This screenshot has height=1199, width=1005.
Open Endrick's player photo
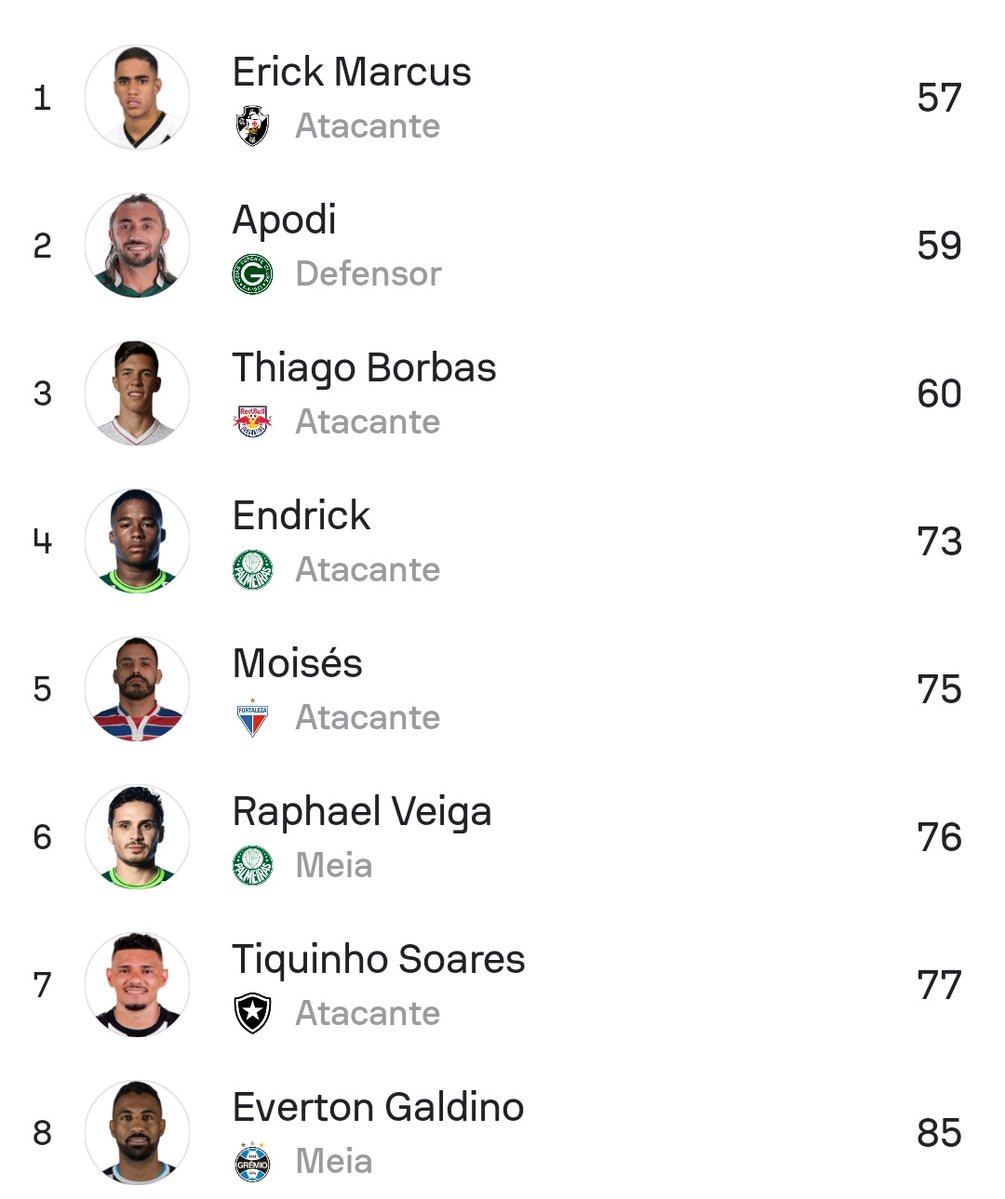[x=137, y=542]
